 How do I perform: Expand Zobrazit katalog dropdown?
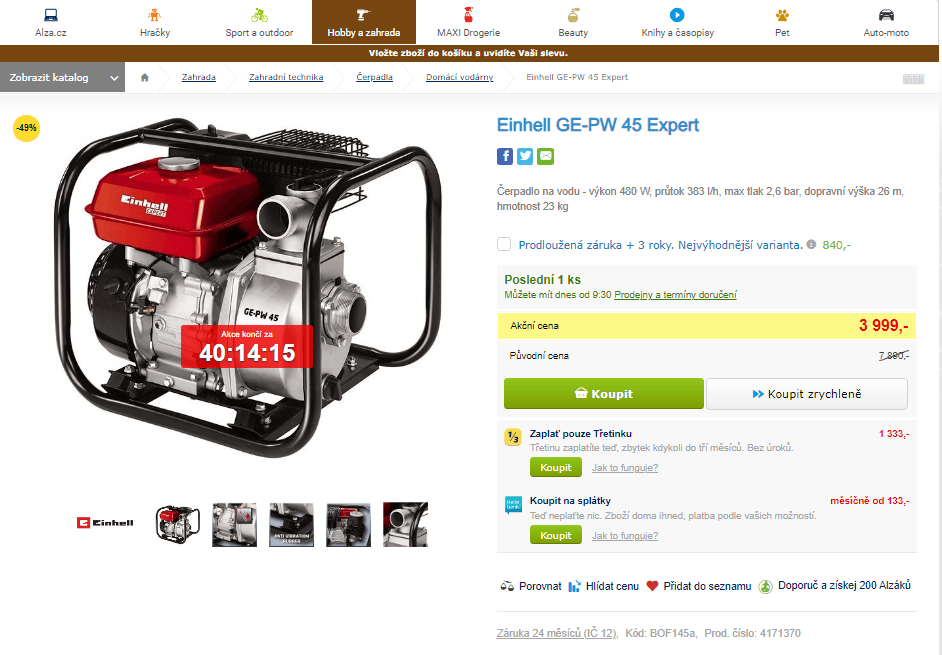tap(62, 78)
